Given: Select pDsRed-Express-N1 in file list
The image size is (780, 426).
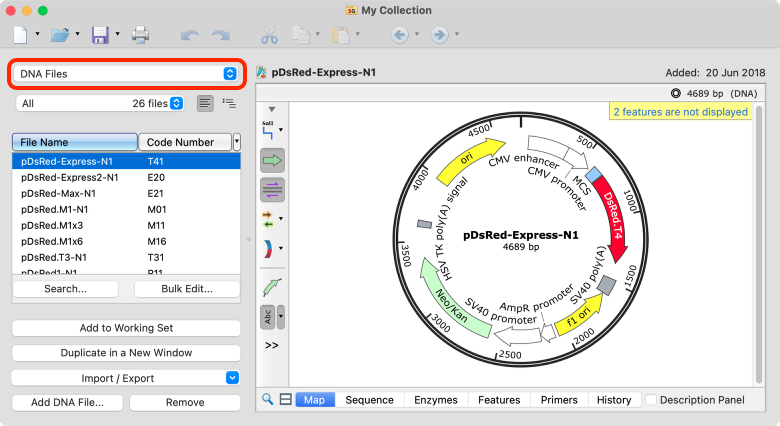Looking at the screenshot, I should (x=126, y=161).
